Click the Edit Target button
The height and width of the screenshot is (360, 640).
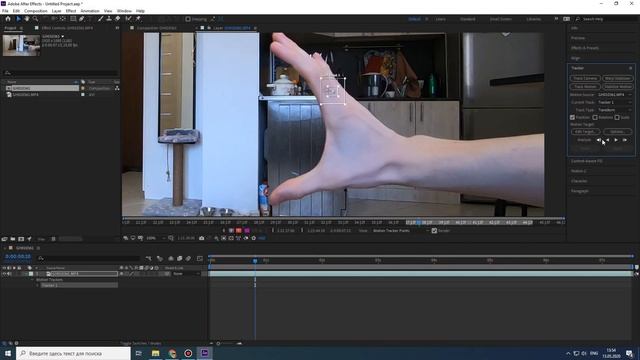(585, 132)
